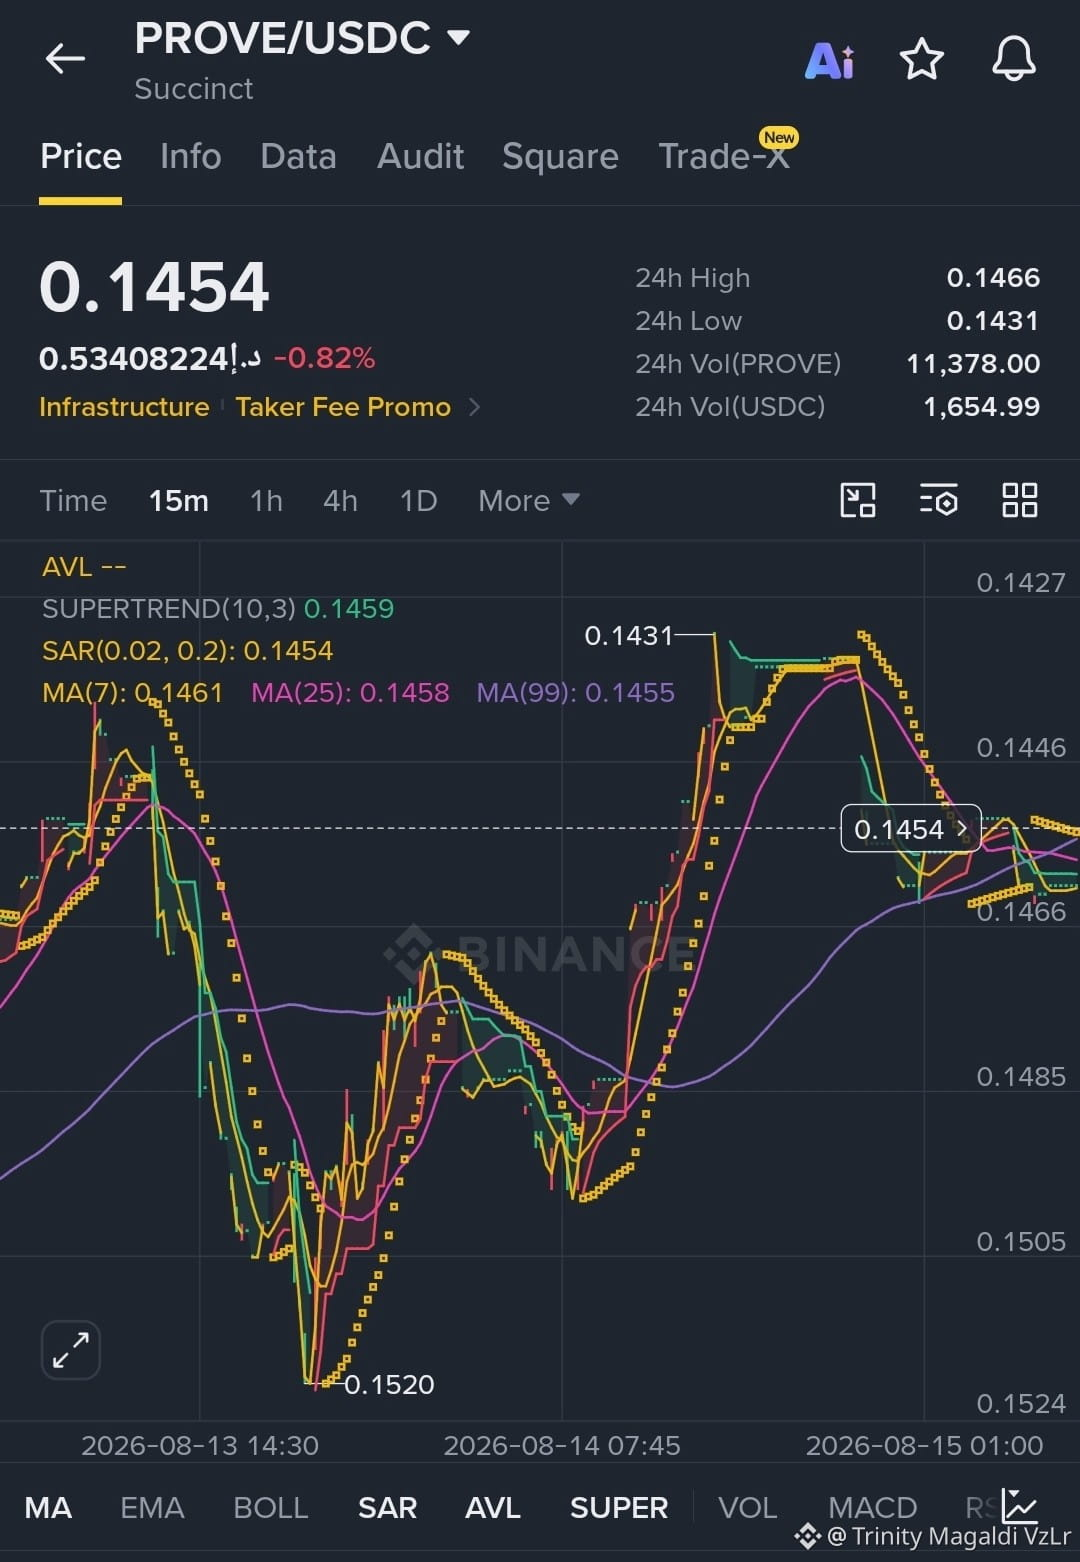The image size is (1080, 1562).
Task: Select the 1h timeframe
Action: point(266,500)
